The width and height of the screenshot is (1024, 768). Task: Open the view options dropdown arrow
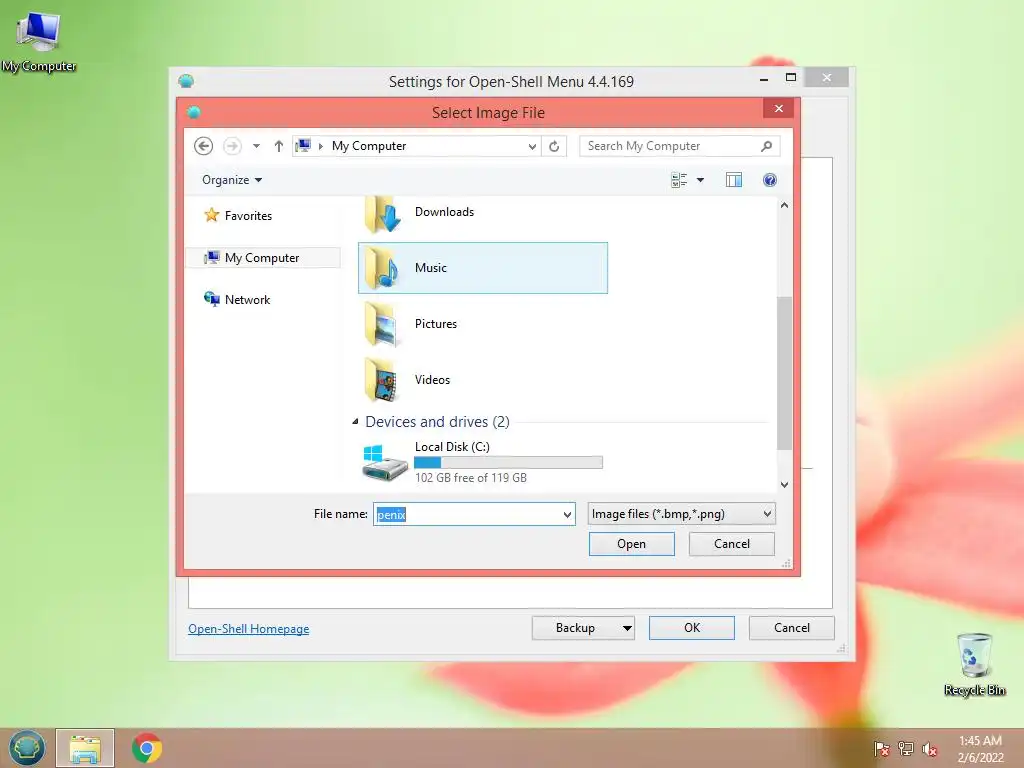coord(700,180)
